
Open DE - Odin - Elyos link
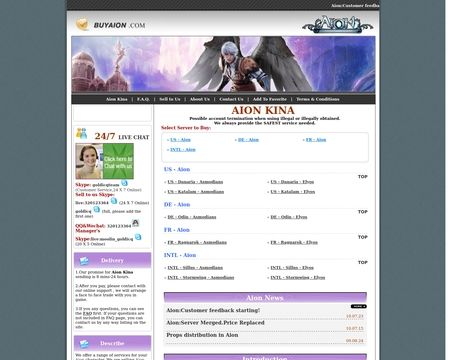coord(289,217)
